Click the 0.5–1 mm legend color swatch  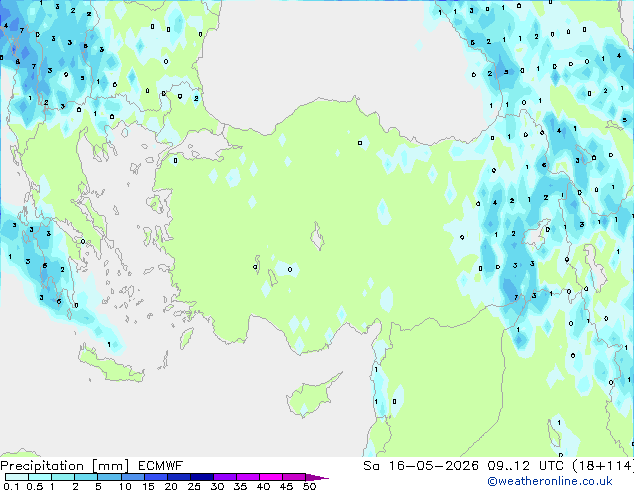pyautogui.click(x=40, y=477)
